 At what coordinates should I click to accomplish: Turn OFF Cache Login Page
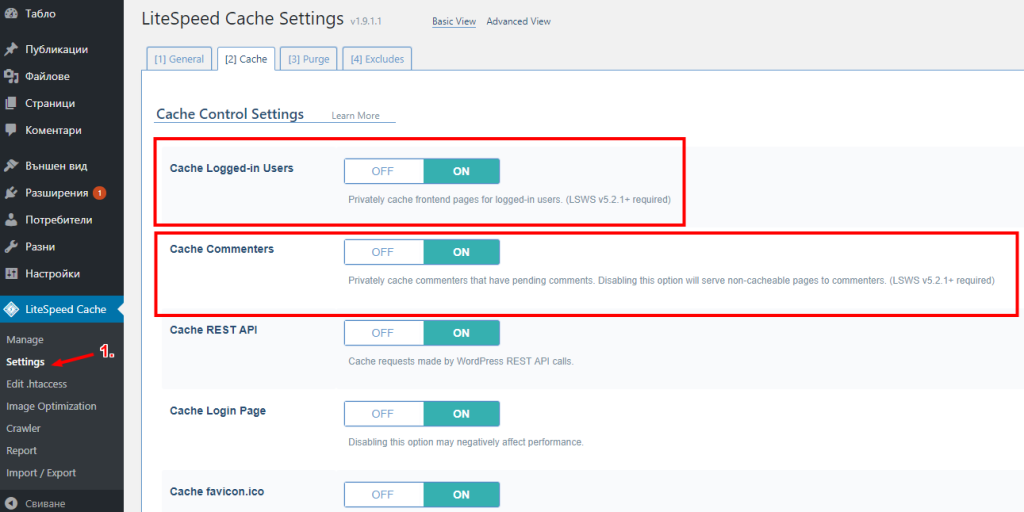pos(383,413)
